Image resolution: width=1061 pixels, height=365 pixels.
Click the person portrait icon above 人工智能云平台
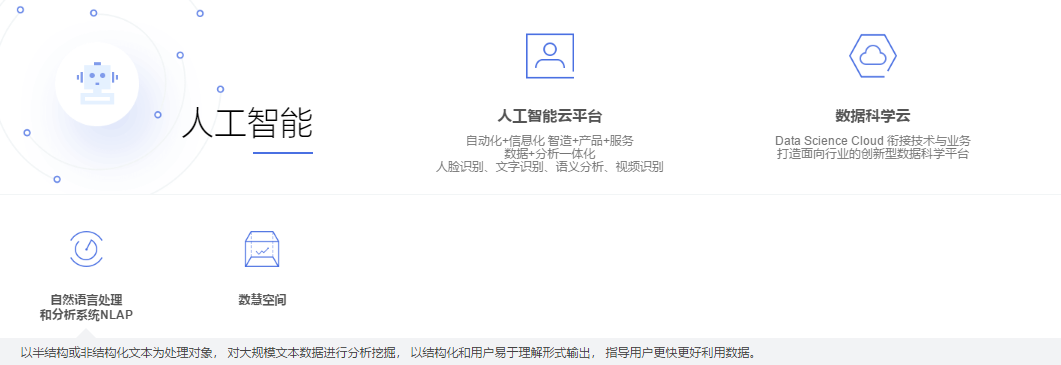coord(549,56)
